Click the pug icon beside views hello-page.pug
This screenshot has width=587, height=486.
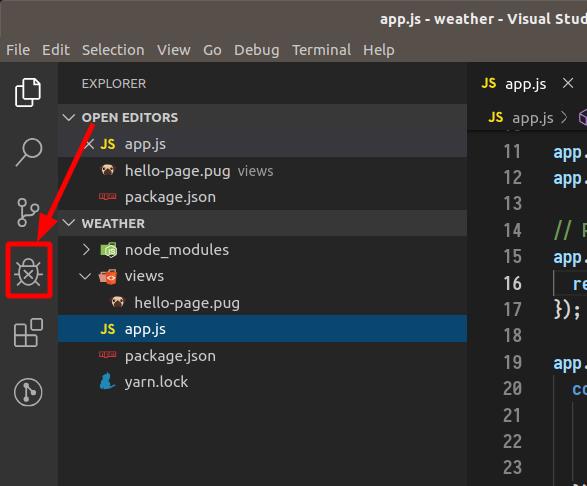(117, 302)
